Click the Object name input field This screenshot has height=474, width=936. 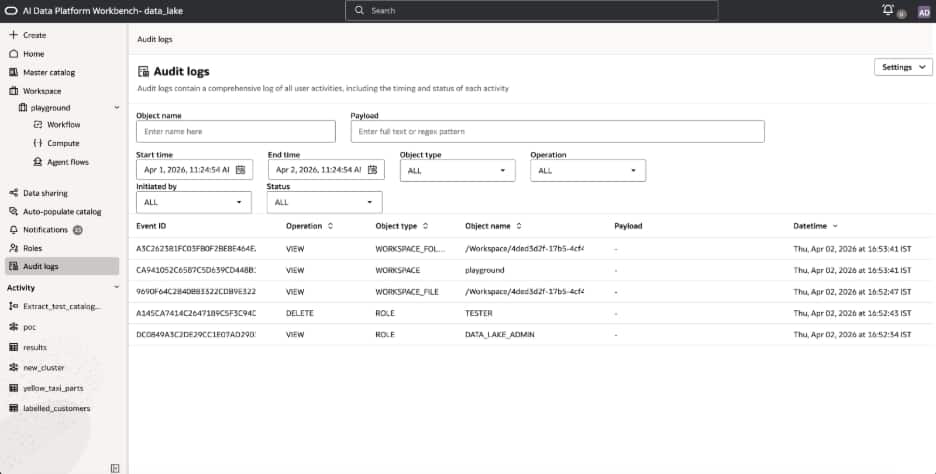coord(235,131)
